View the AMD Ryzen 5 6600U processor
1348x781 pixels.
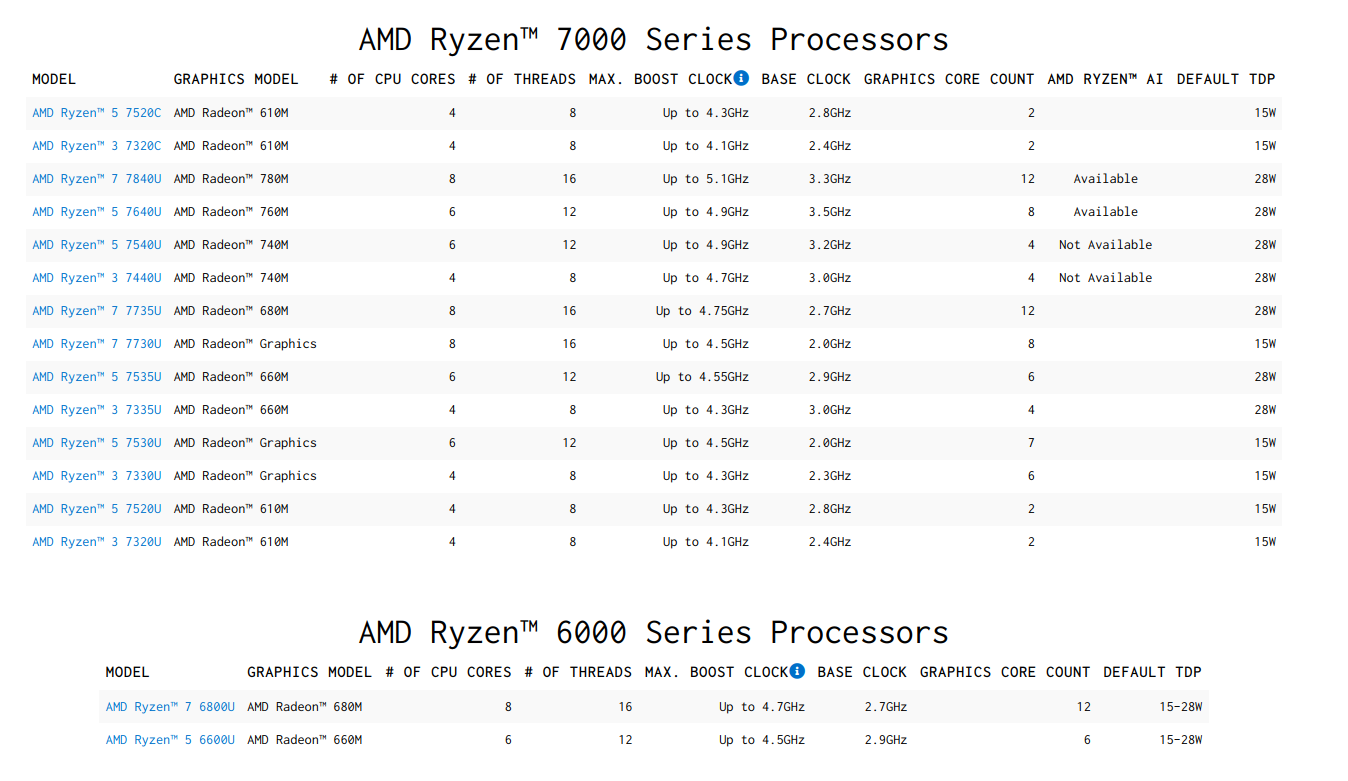point(170,740)
